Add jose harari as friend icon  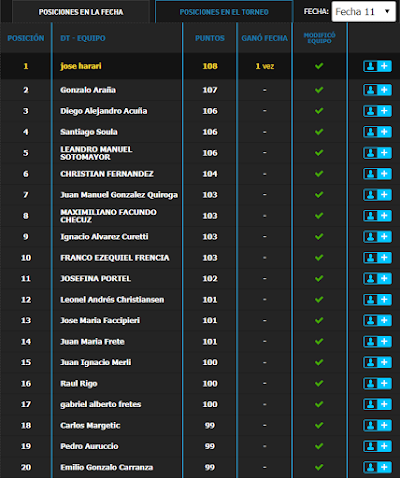click(377, 66)
